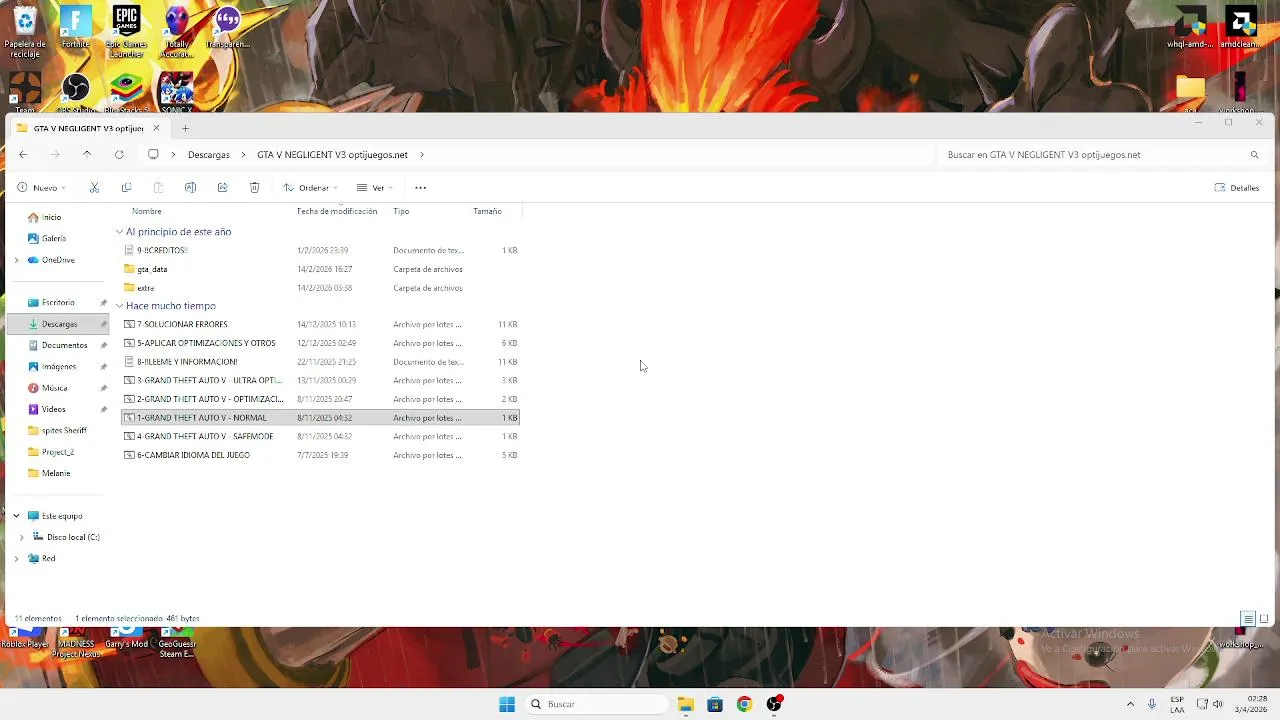This screenshot has width=1280, height=720.
Task: Open Fortnite desktop shortcut
Action: pyautogui.click(x=76, y=27)
